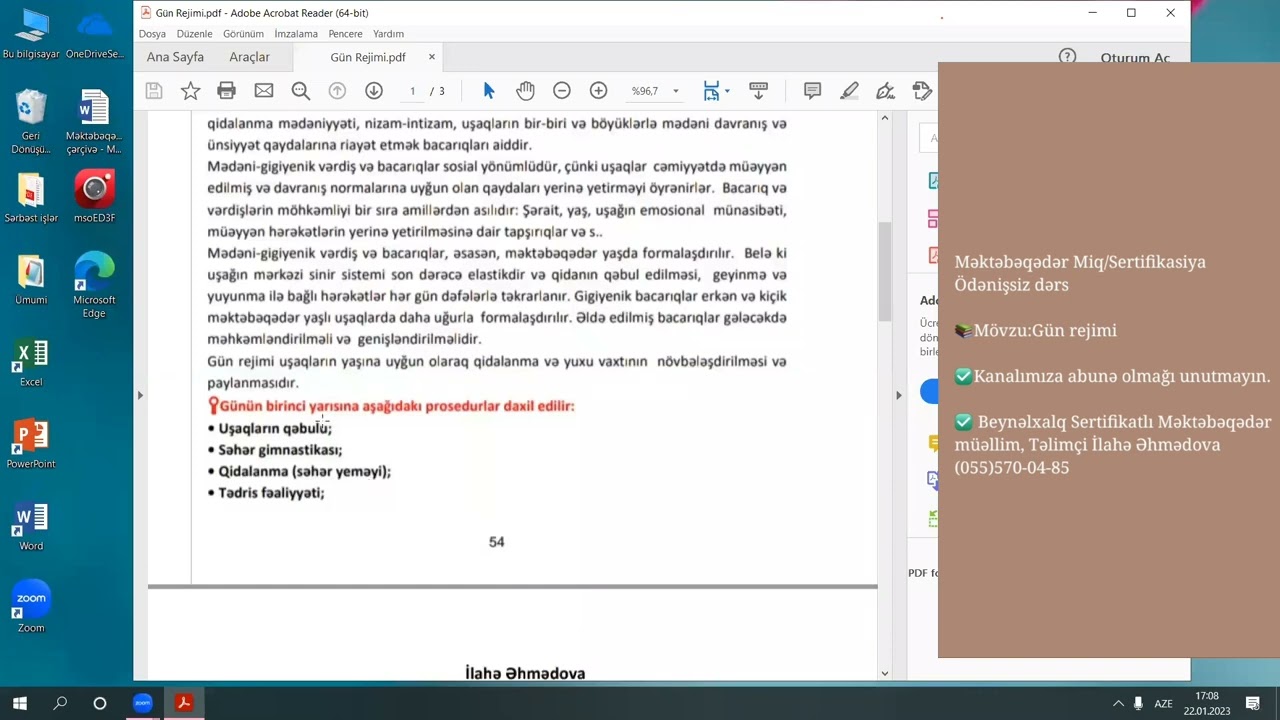The height and width of the screenshot is (720, 1280).
Task: Go to the previous page with the up arrow
Action: pos(337,91)
